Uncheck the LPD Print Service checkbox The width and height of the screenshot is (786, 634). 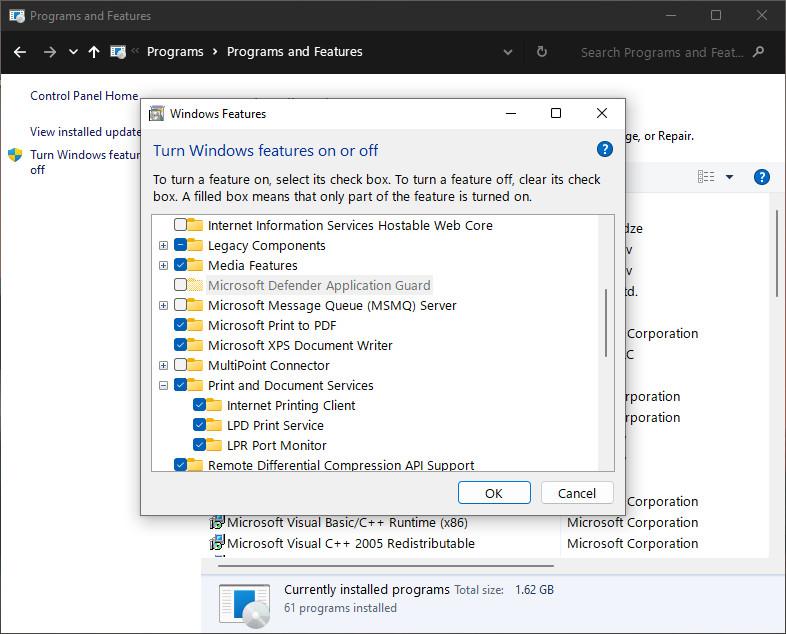click(x=200, y=425)
